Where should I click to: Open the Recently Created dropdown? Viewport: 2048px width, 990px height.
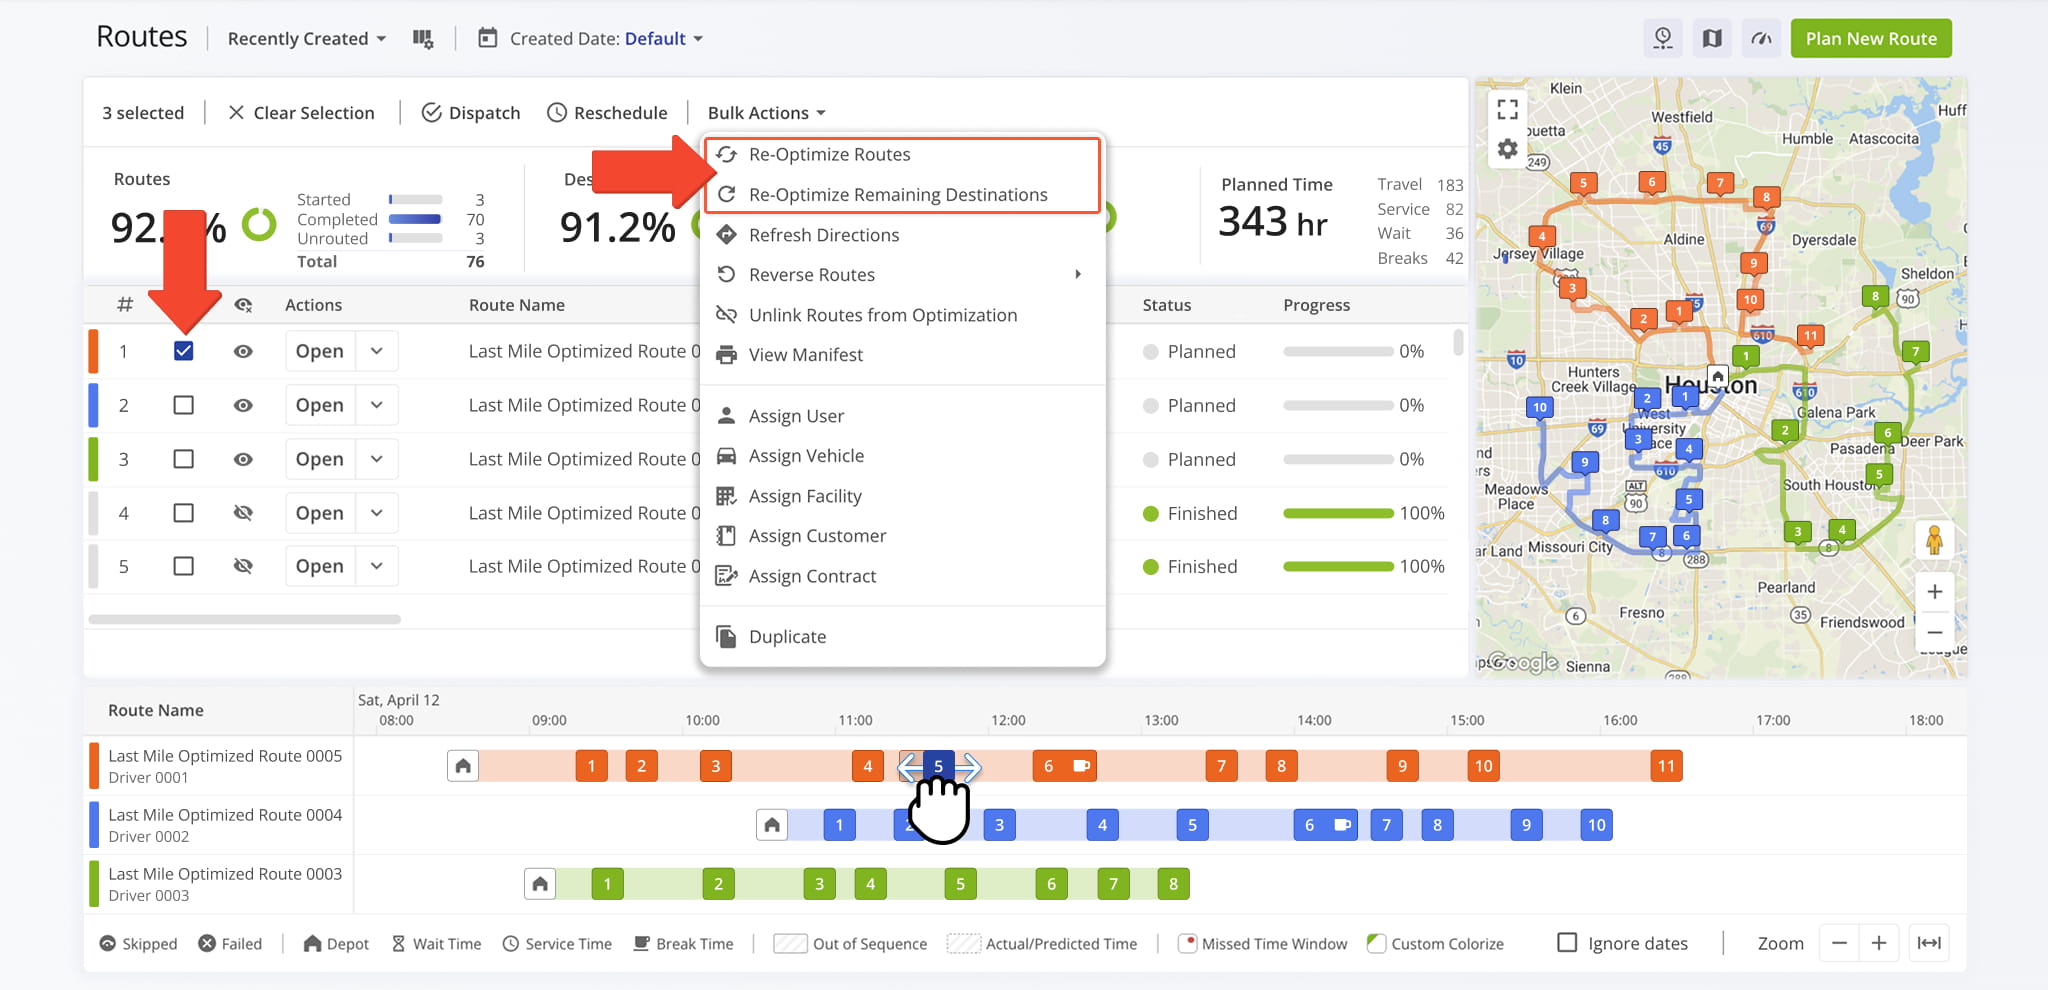306,39
